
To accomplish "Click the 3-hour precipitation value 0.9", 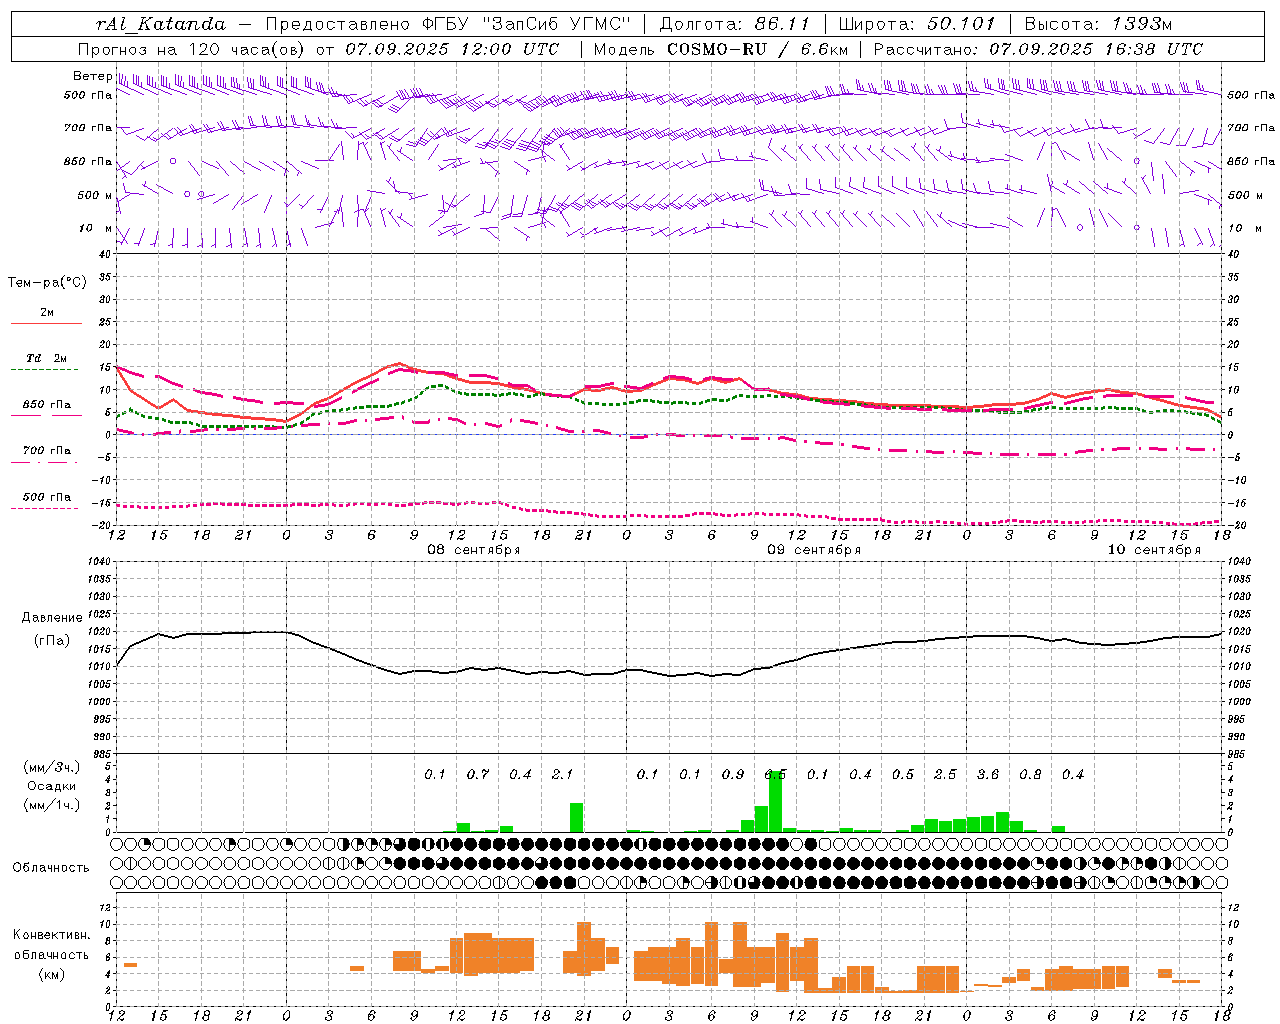I will point(733,775).
